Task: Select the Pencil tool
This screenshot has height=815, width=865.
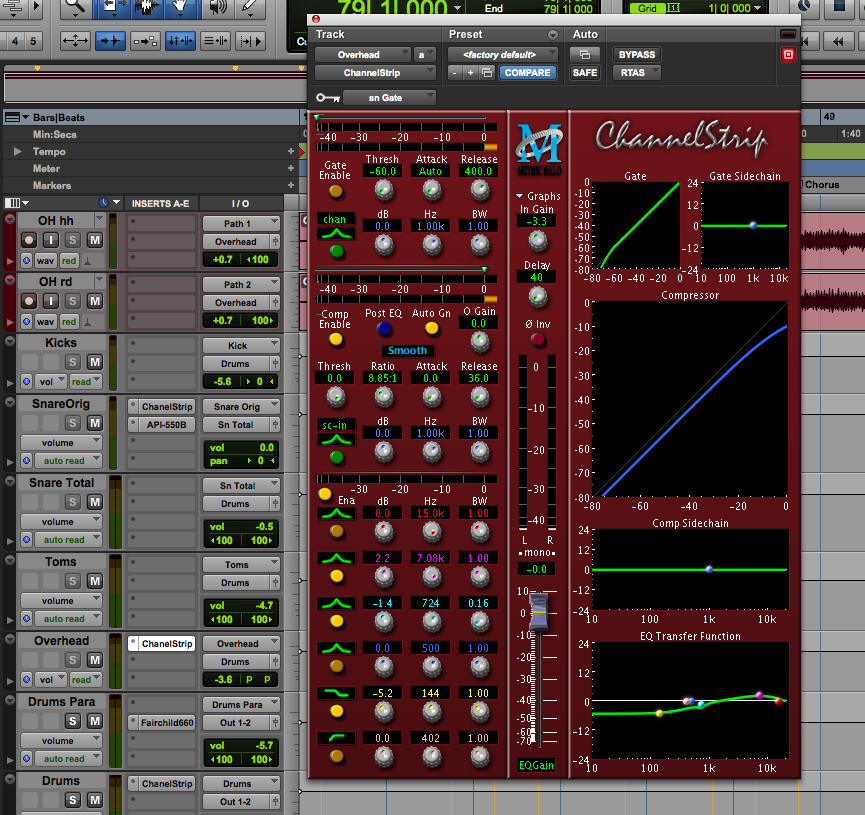Action: coord(249,7)
